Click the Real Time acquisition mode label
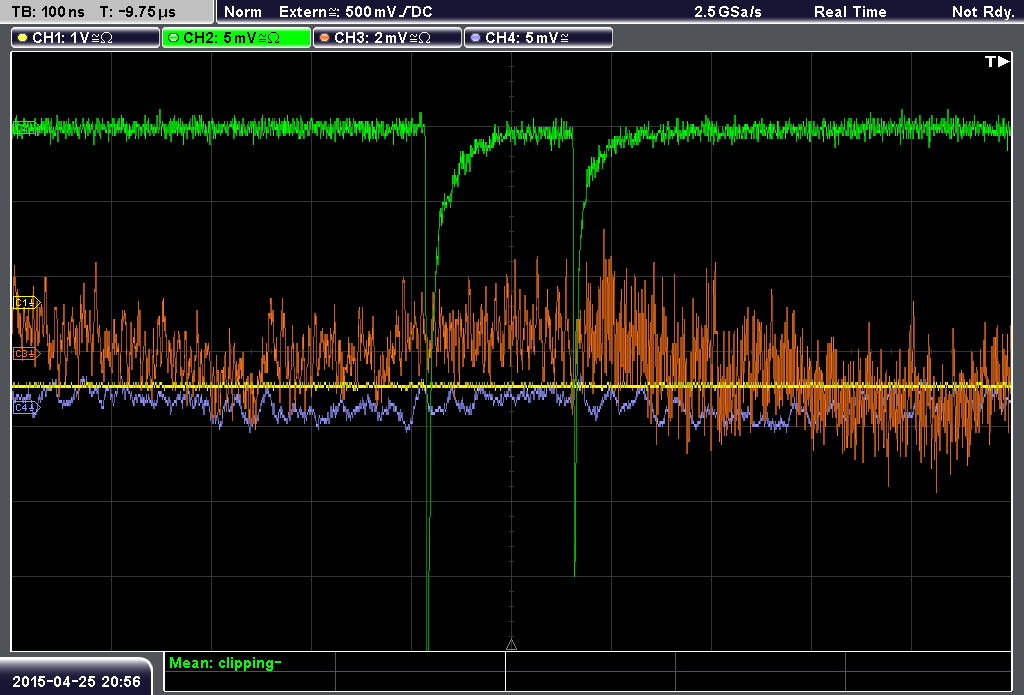1024x695 pixels. point(850,12)
